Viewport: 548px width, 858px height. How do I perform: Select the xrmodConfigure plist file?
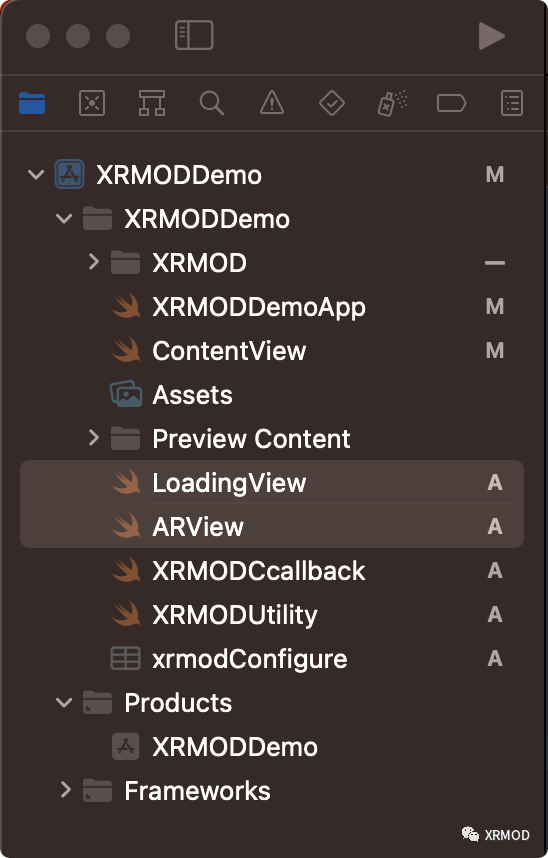tap(250, 658)
